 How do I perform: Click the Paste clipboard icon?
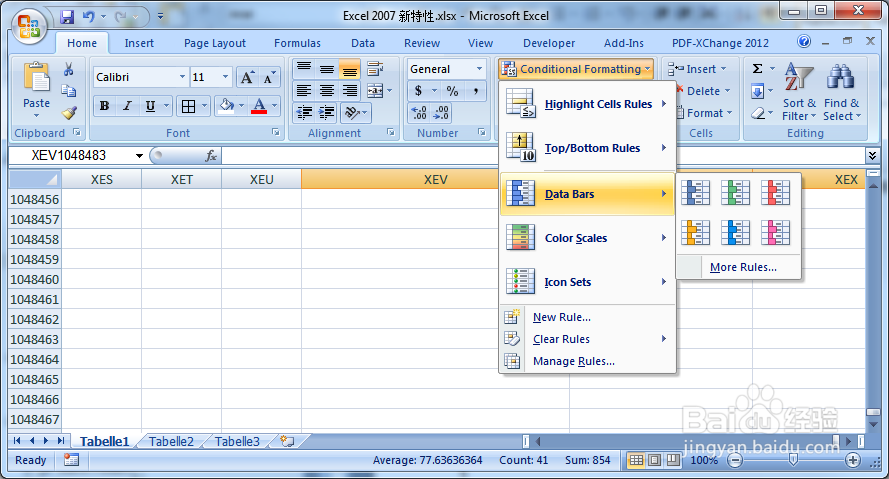click(36, 78)
